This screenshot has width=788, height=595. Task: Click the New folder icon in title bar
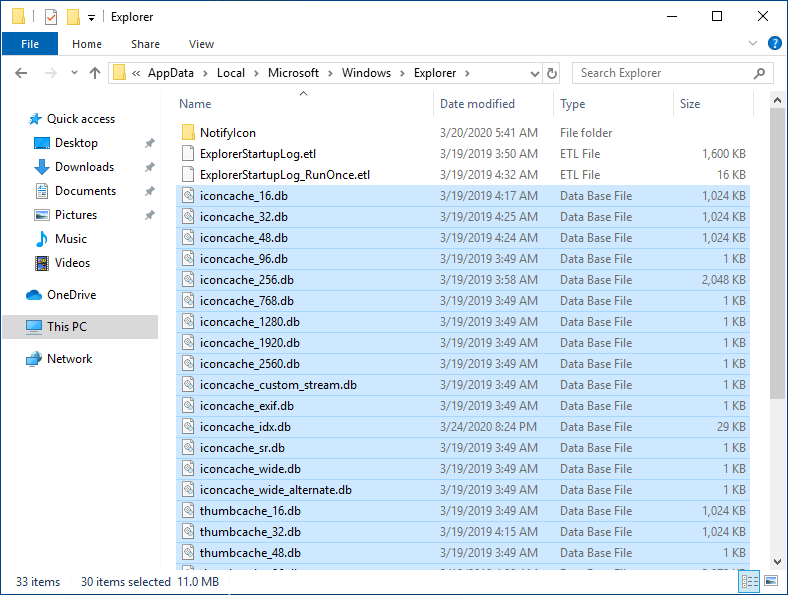pos(73,17)
